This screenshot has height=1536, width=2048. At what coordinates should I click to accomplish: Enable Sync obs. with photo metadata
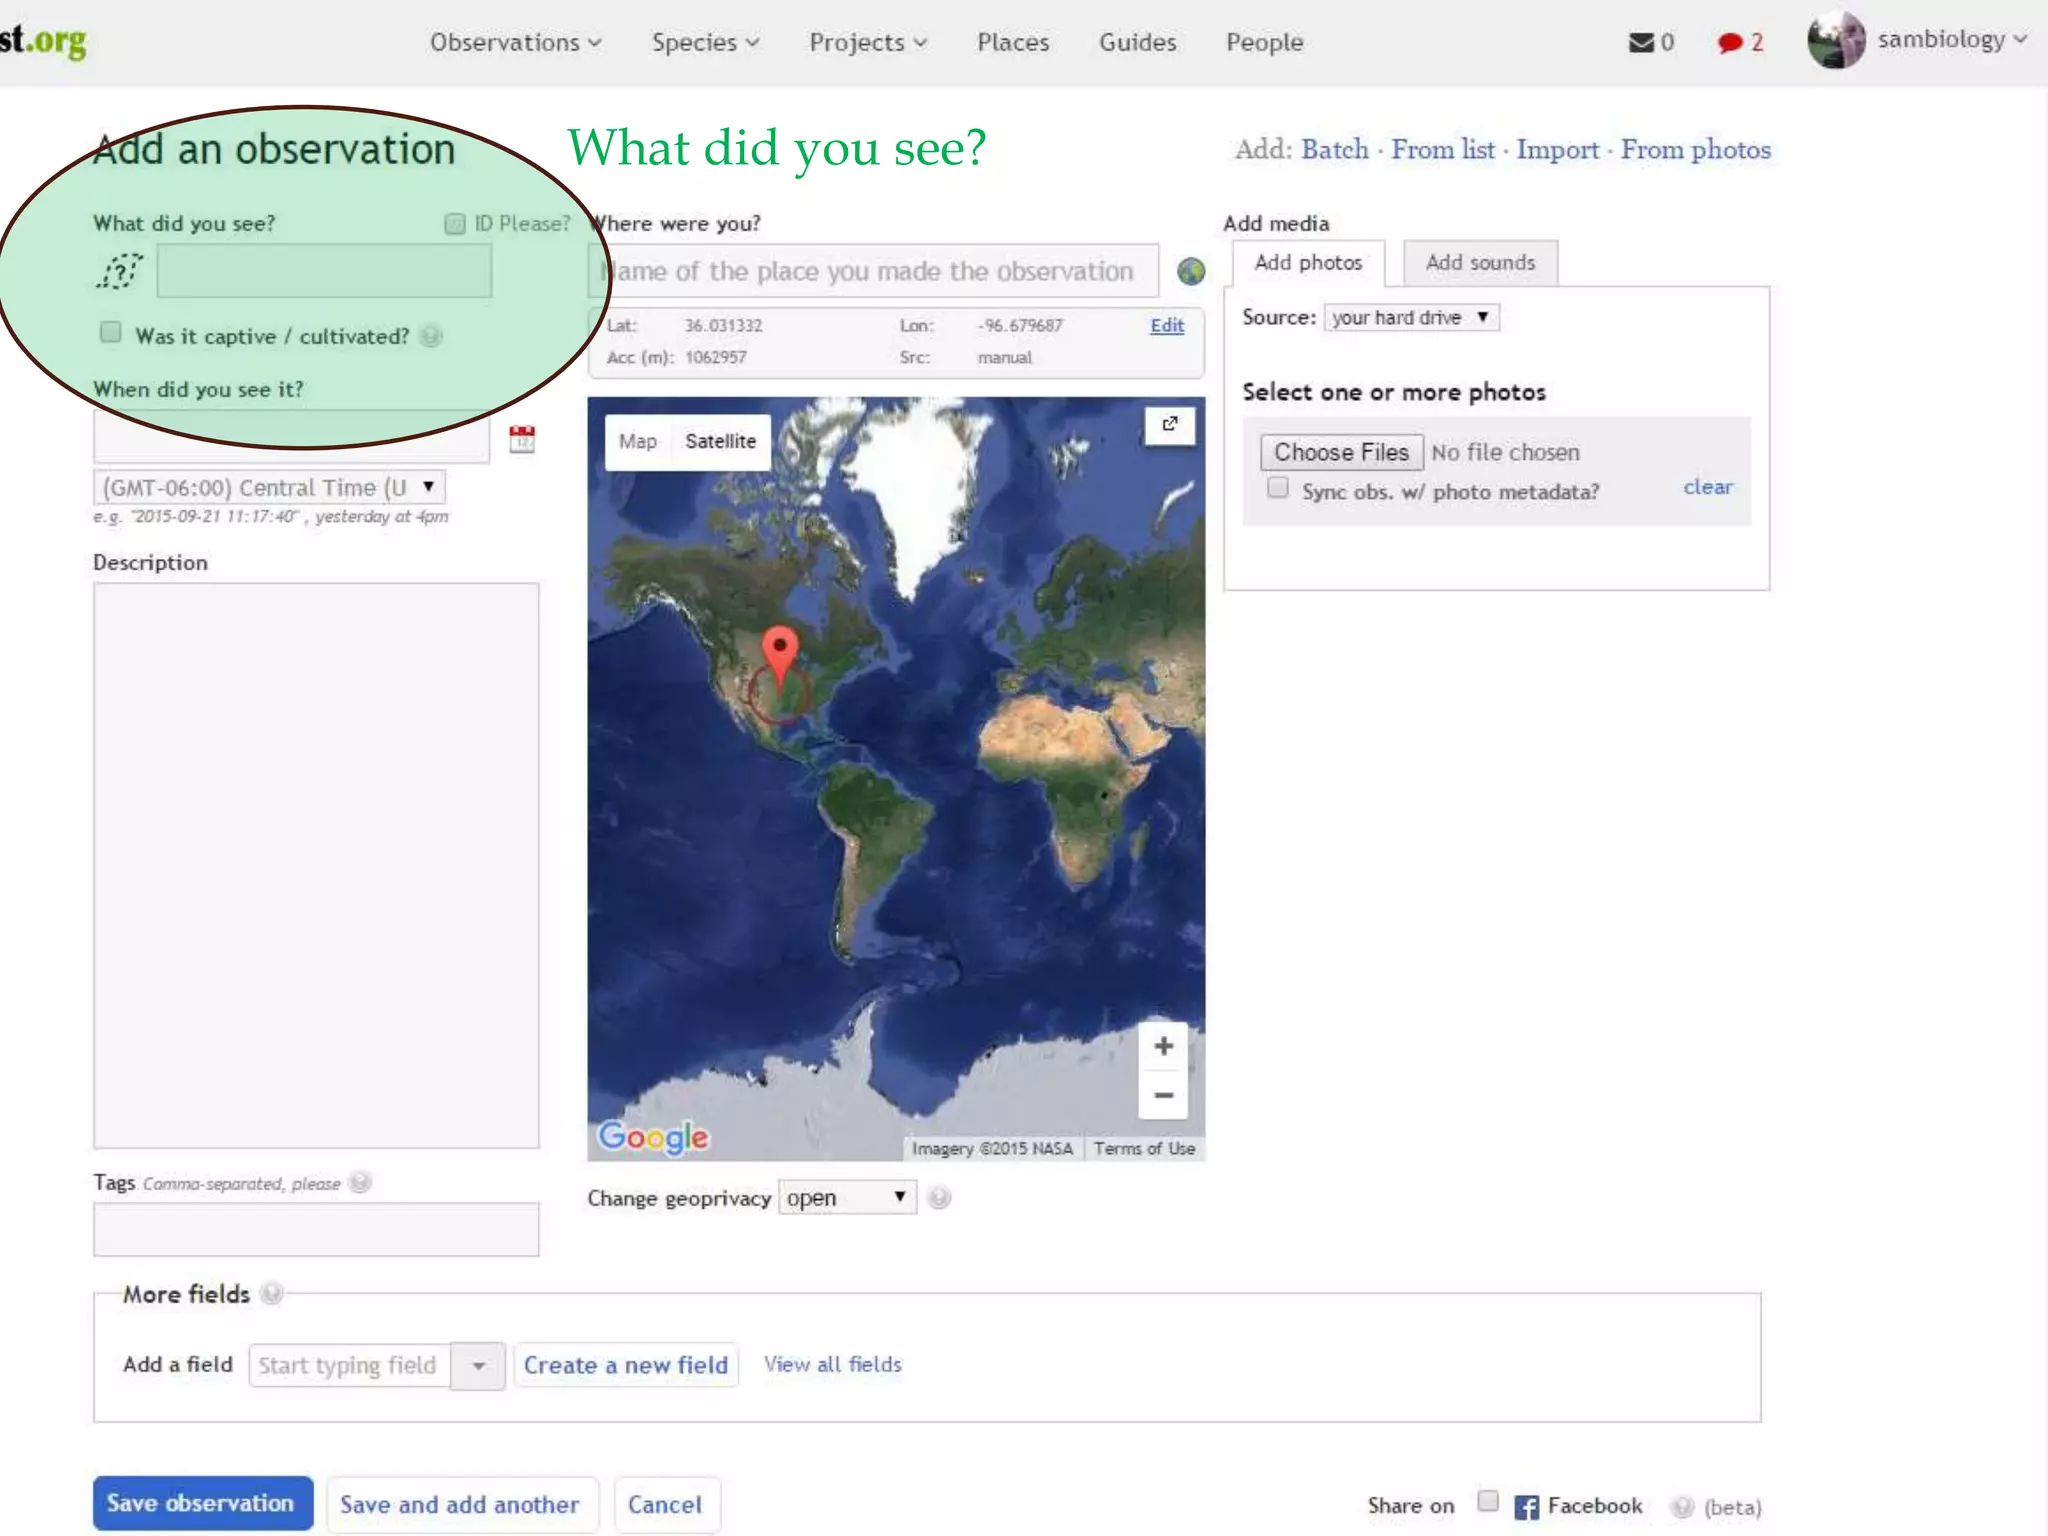[x=1278, y=488]
